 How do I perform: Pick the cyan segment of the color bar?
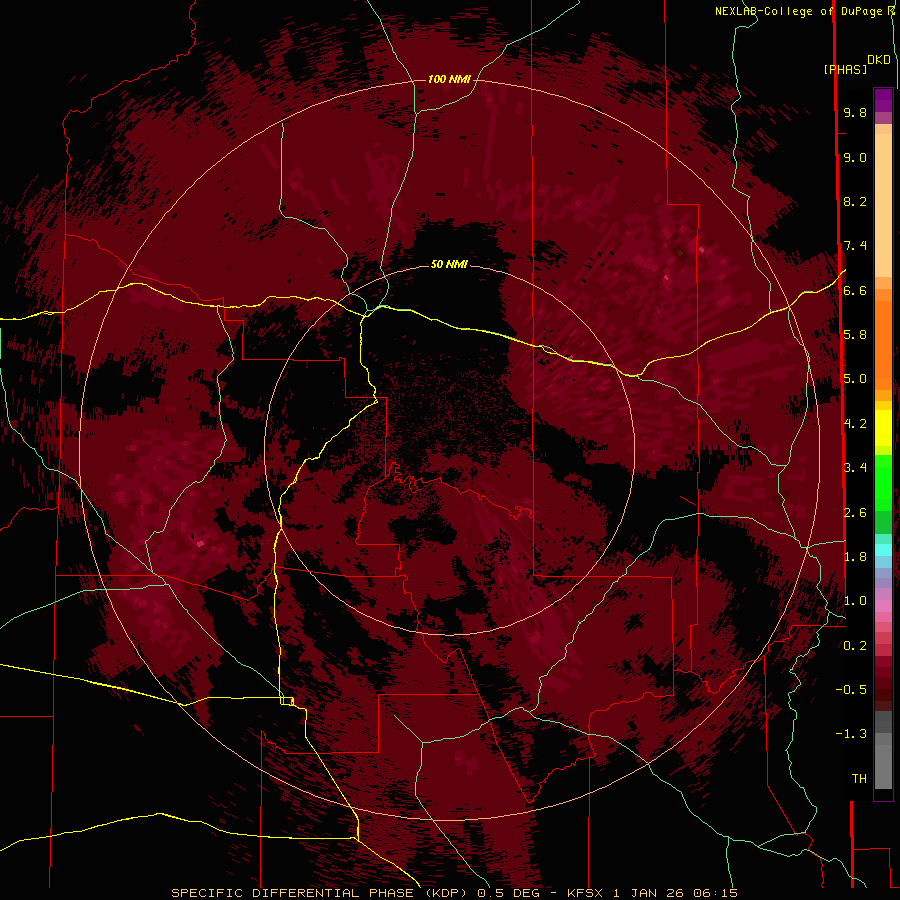[x=883, y=550]
